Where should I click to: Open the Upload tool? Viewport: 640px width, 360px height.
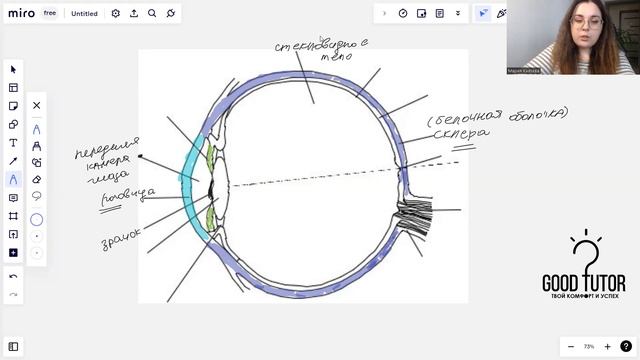click(13, 234)
